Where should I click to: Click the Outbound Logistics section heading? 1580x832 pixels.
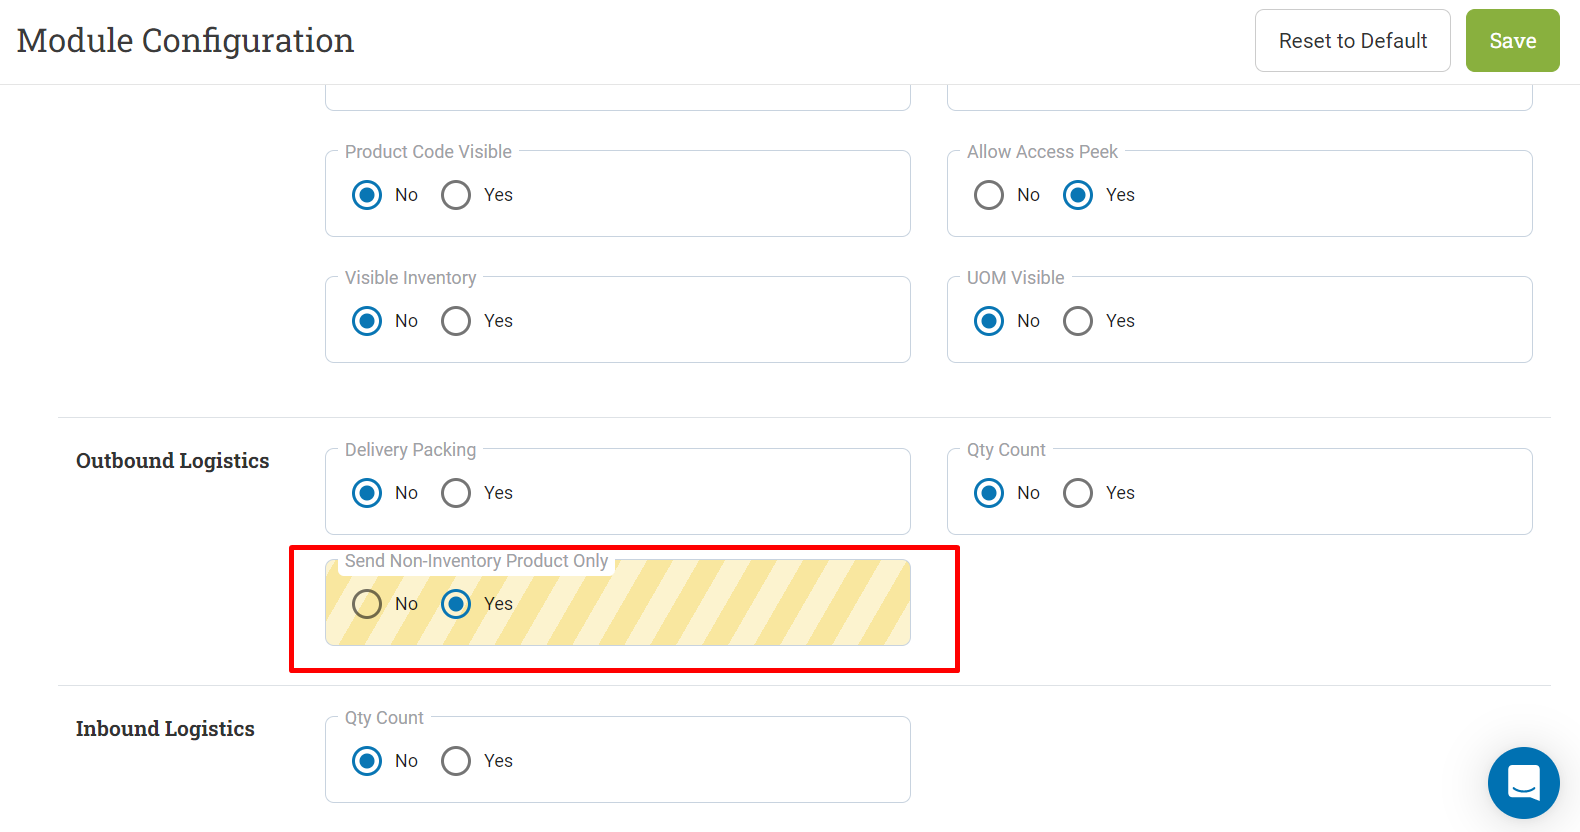click(173, 461)
